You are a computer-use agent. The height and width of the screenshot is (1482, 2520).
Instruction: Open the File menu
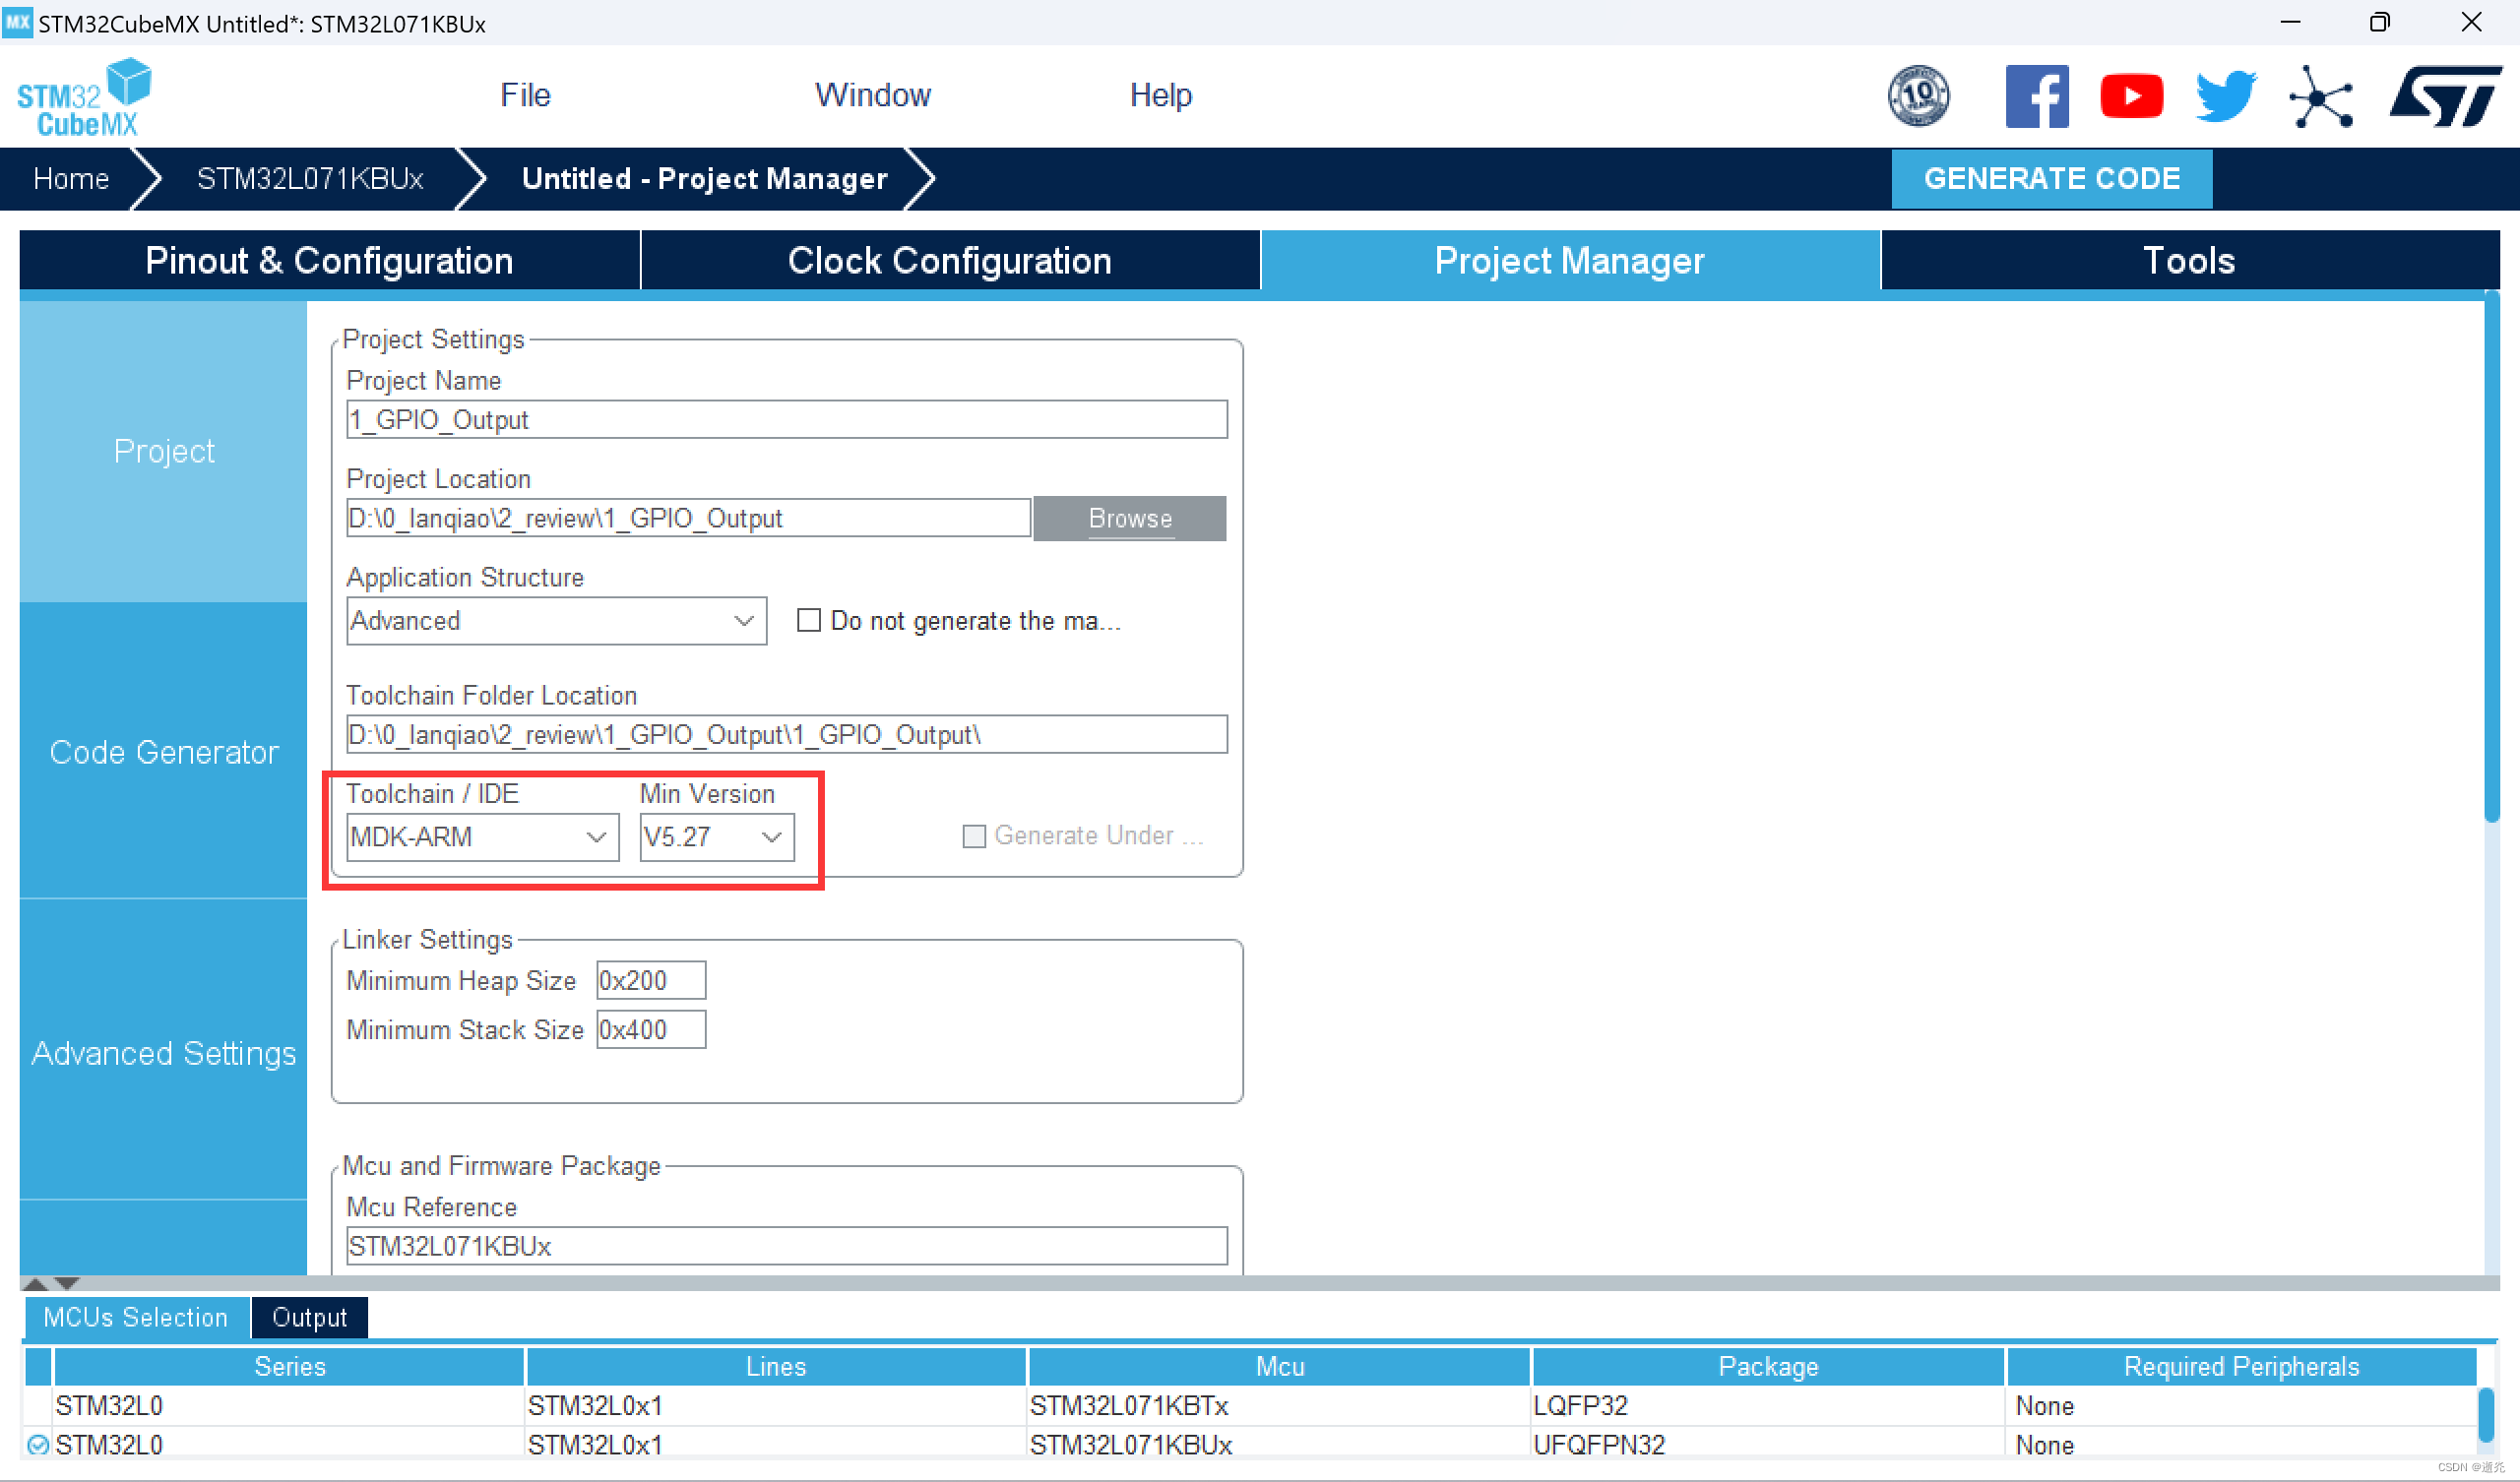[x=524, y=95]
